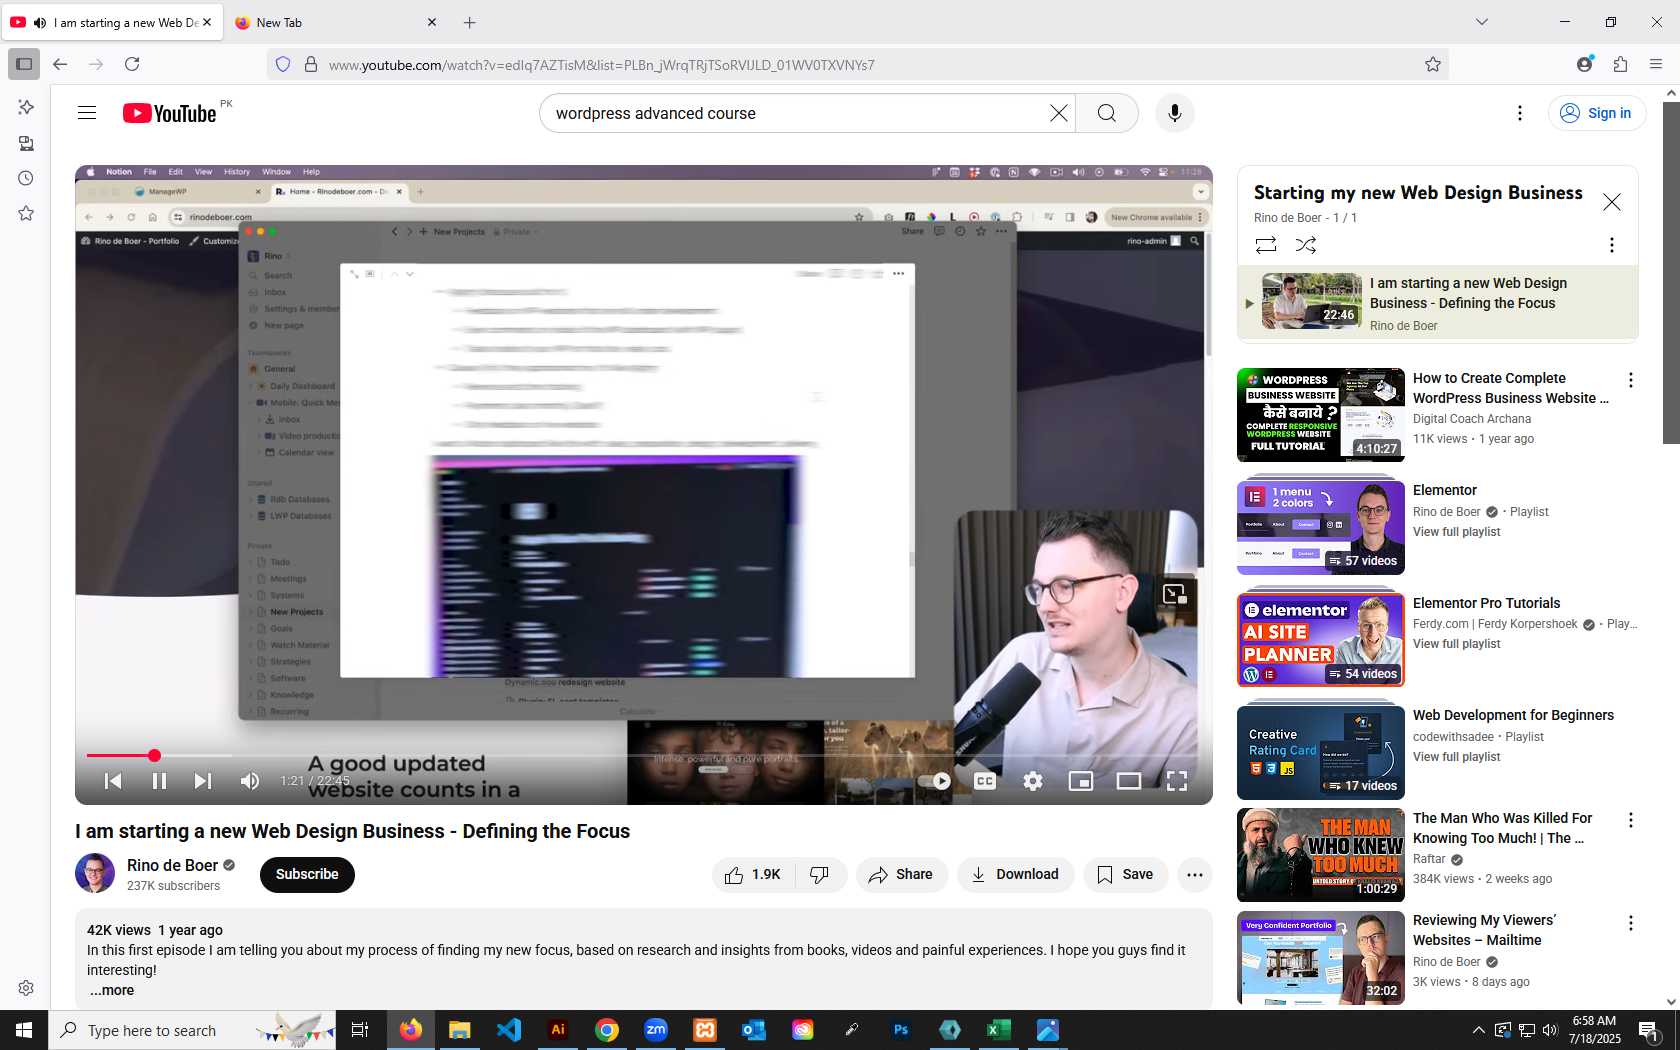Click the magnifier search button

point(1106,113)
